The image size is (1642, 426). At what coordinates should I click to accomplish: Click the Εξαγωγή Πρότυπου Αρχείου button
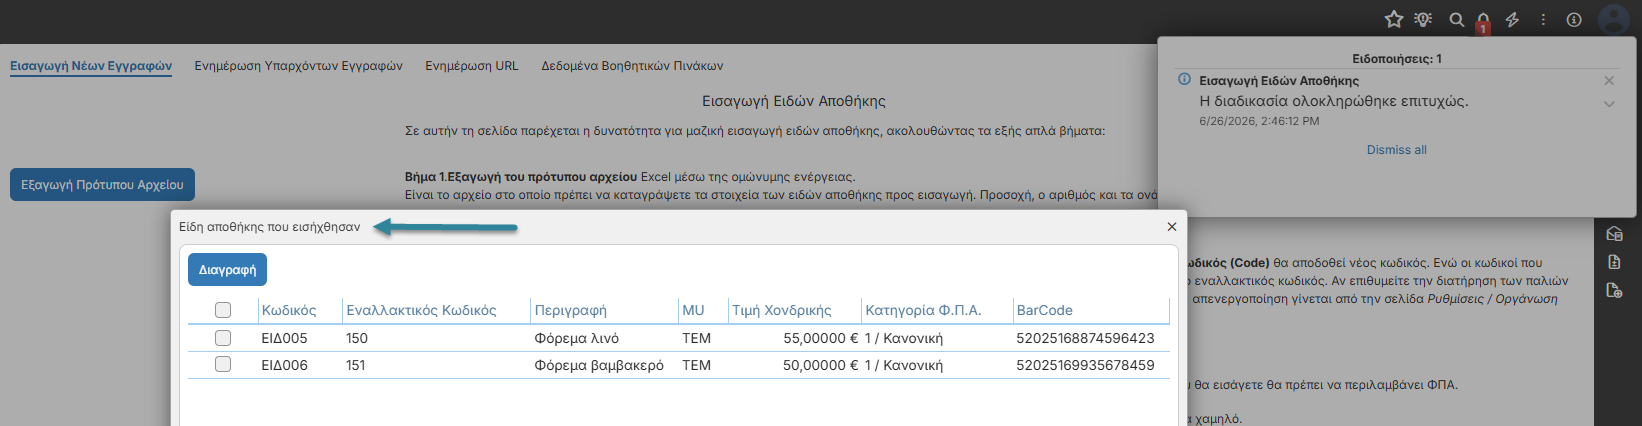pyautogui.click(x=102, y=185)
